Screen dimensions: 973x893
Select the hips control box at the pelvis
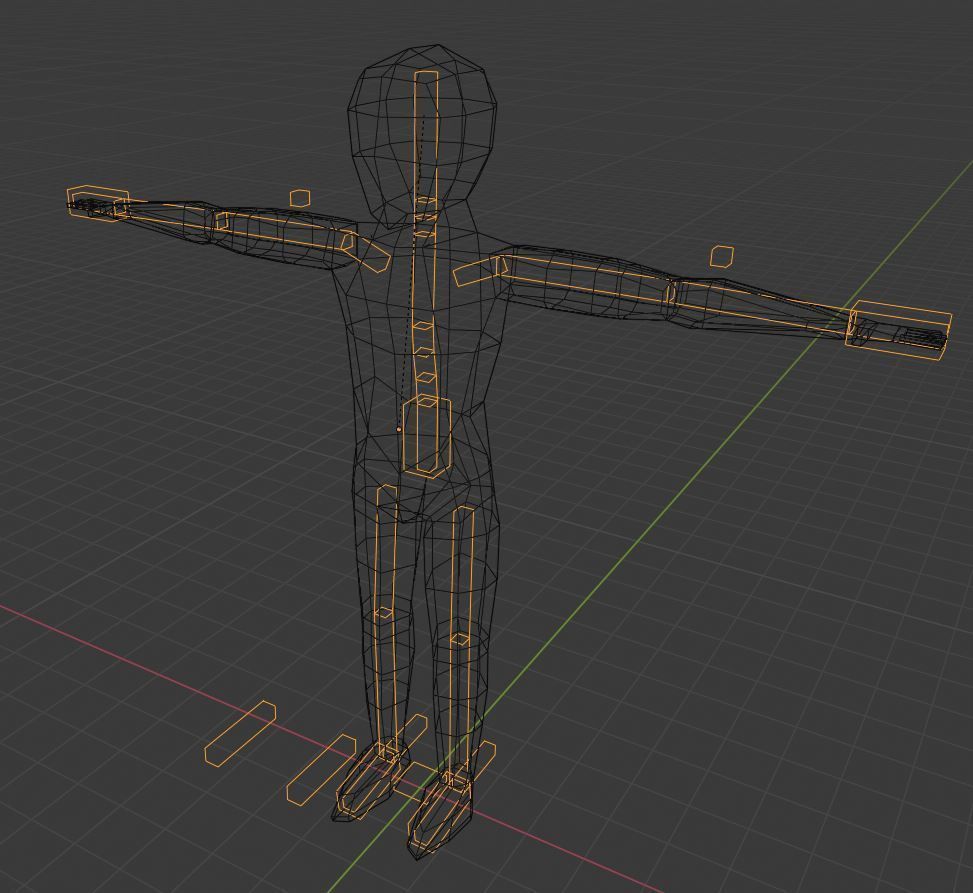pos(426,437)
